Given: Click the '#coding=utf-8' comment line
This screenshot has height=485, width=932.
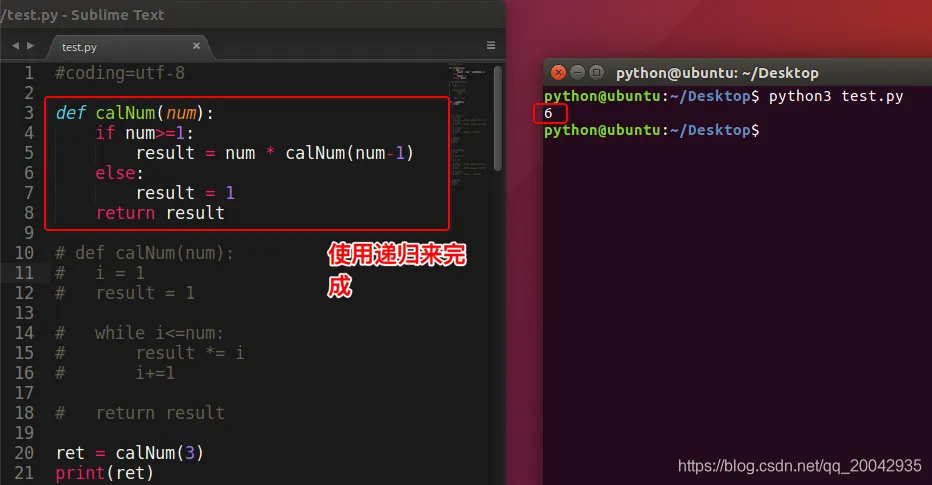Looking at the screenshot, I should pos(120,73).
